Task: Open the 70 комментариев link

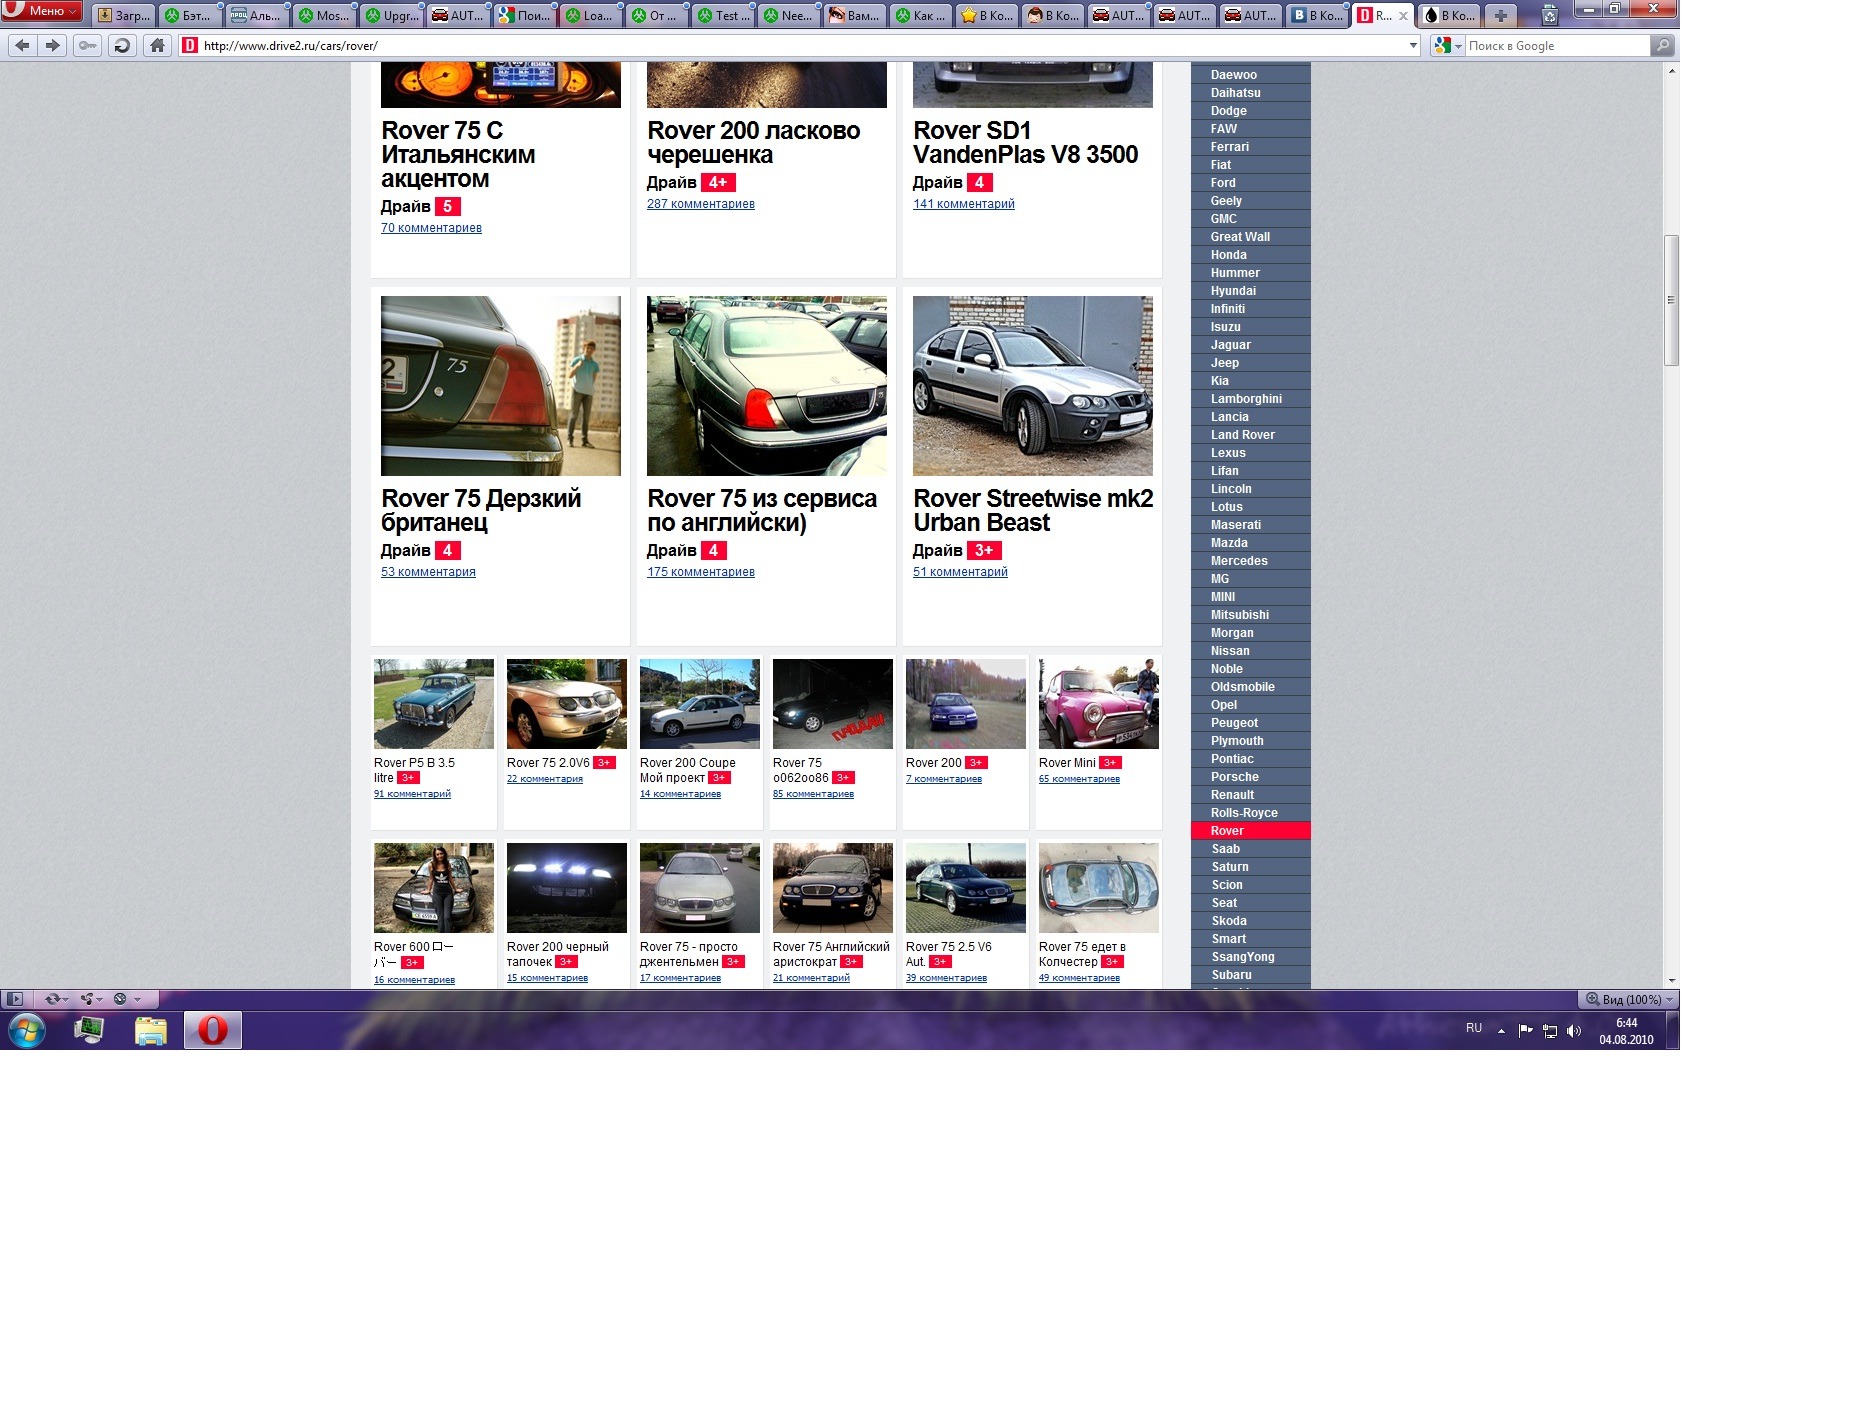Action: [431, 228]
